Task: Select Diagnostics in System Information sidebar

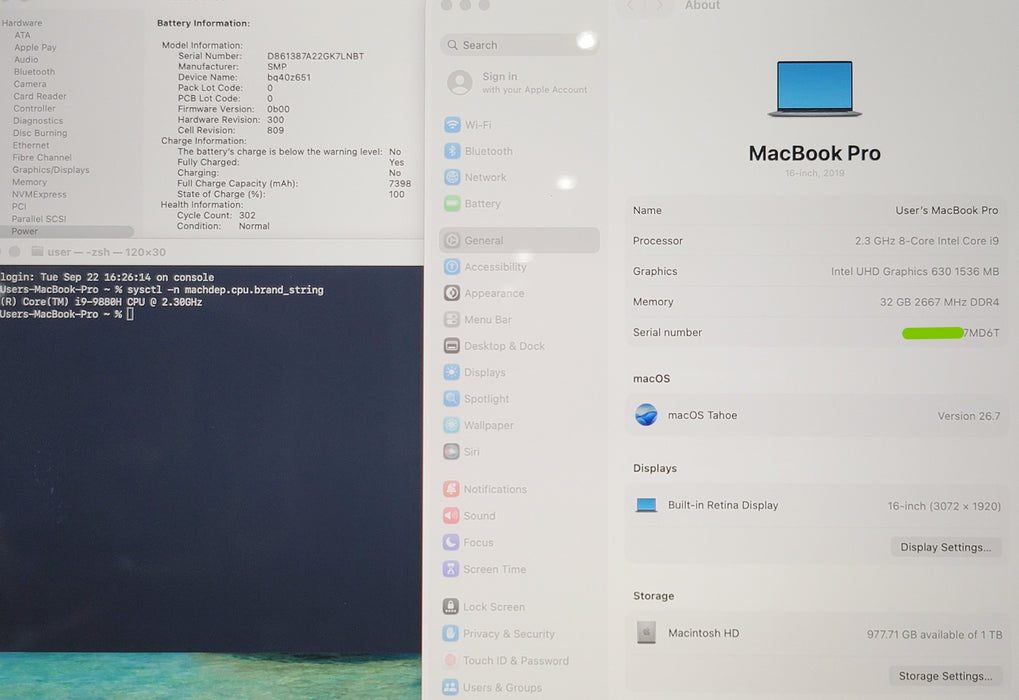Action: (x=38, y=121)
